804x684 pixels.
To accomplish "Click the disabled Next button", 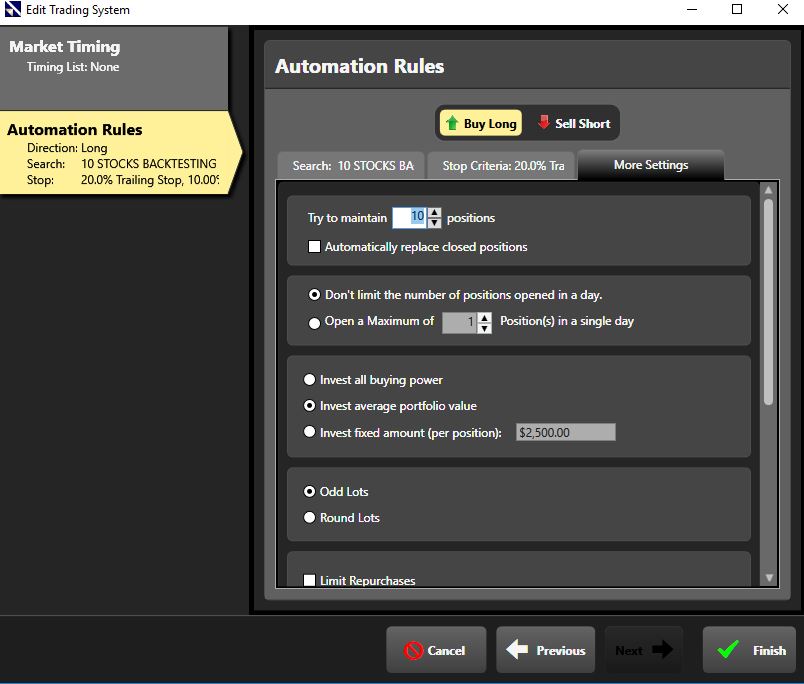I will click(x=644, y=650).
